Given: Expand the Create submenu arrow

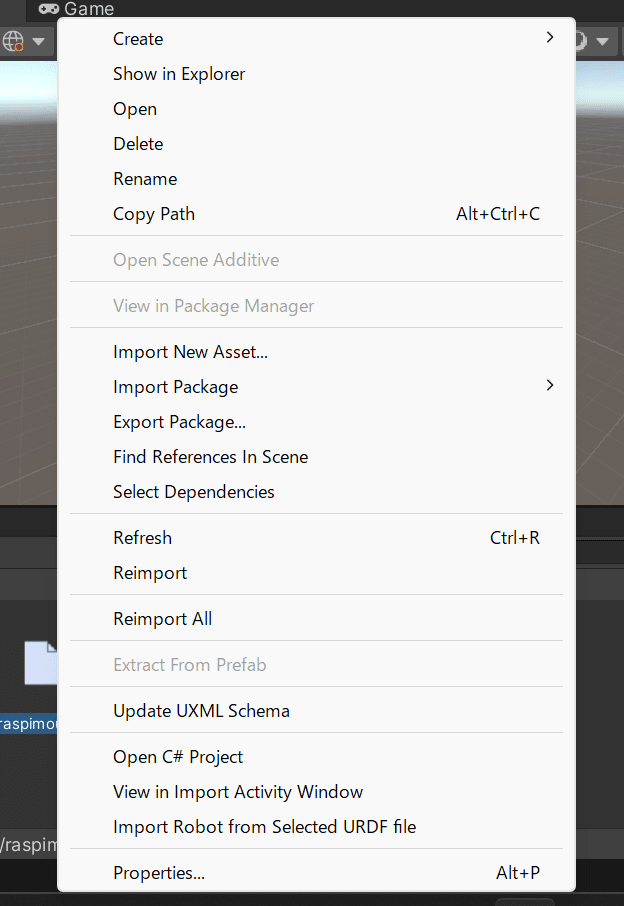Looking at the screenshot, I should tap(549, 38).
